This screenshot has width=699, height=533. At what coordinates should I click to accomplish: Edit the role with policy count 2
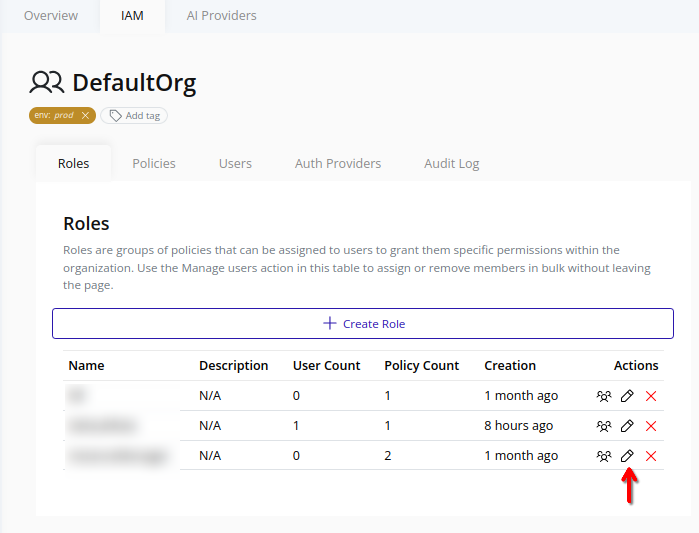pos(627,456)
